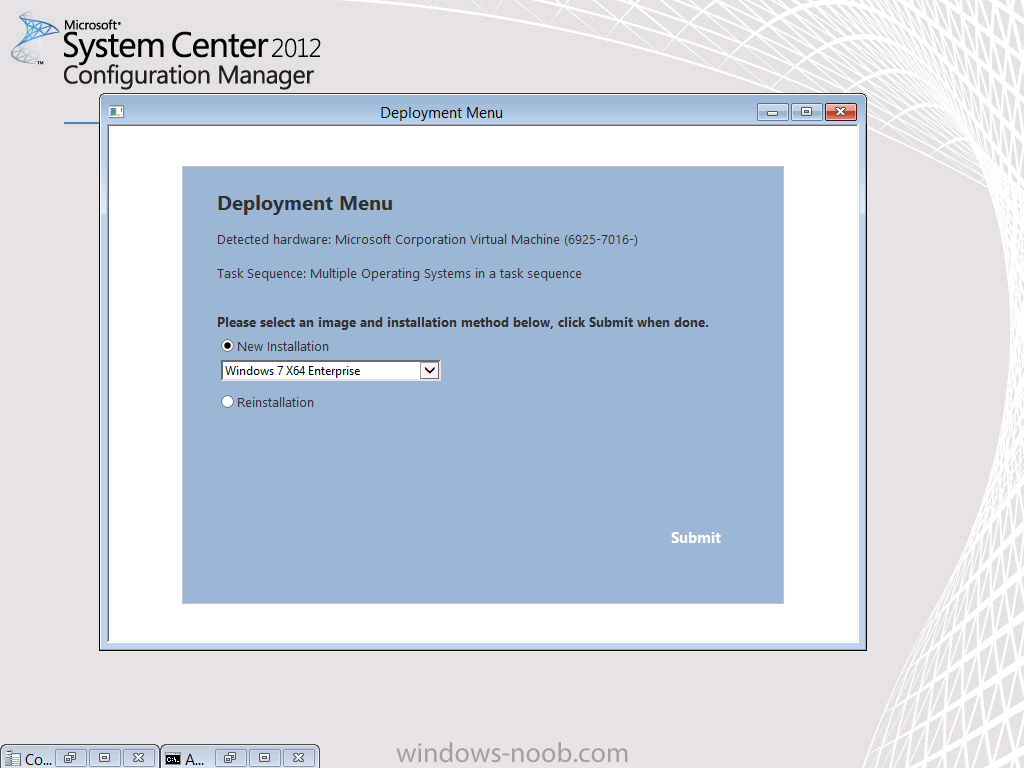Close the minimized 'Co...' window
Screen dimensions: 1024x768
tap(138, 758)
